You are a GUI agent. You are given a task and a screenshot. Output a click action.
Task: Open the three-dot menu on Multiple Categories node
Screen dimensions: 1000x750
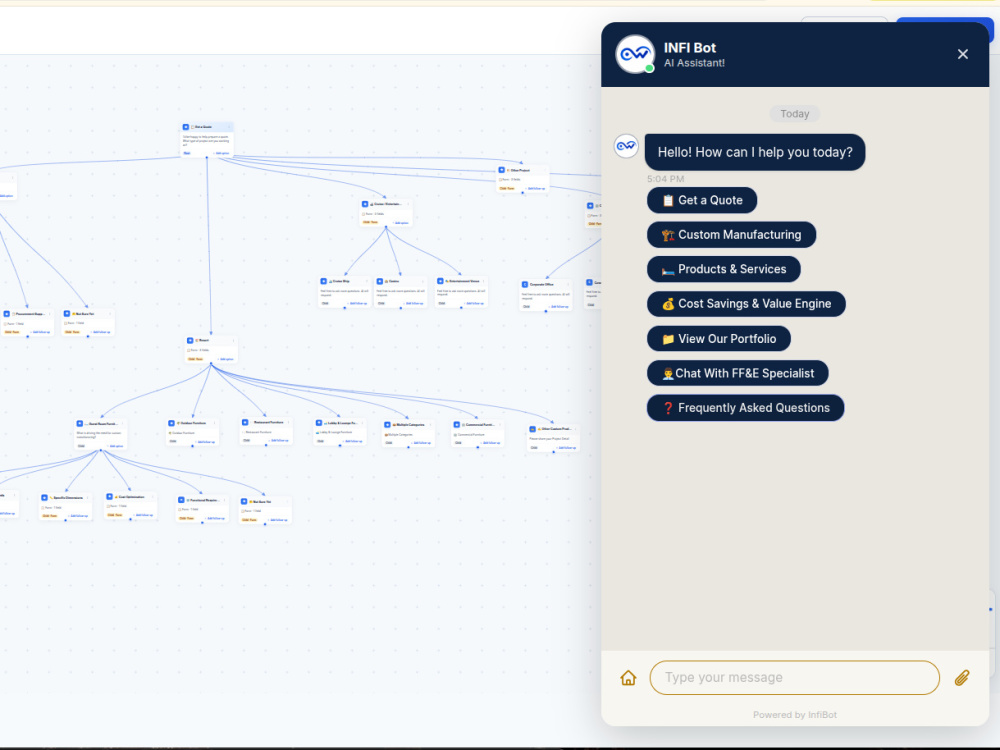point(430,425)
